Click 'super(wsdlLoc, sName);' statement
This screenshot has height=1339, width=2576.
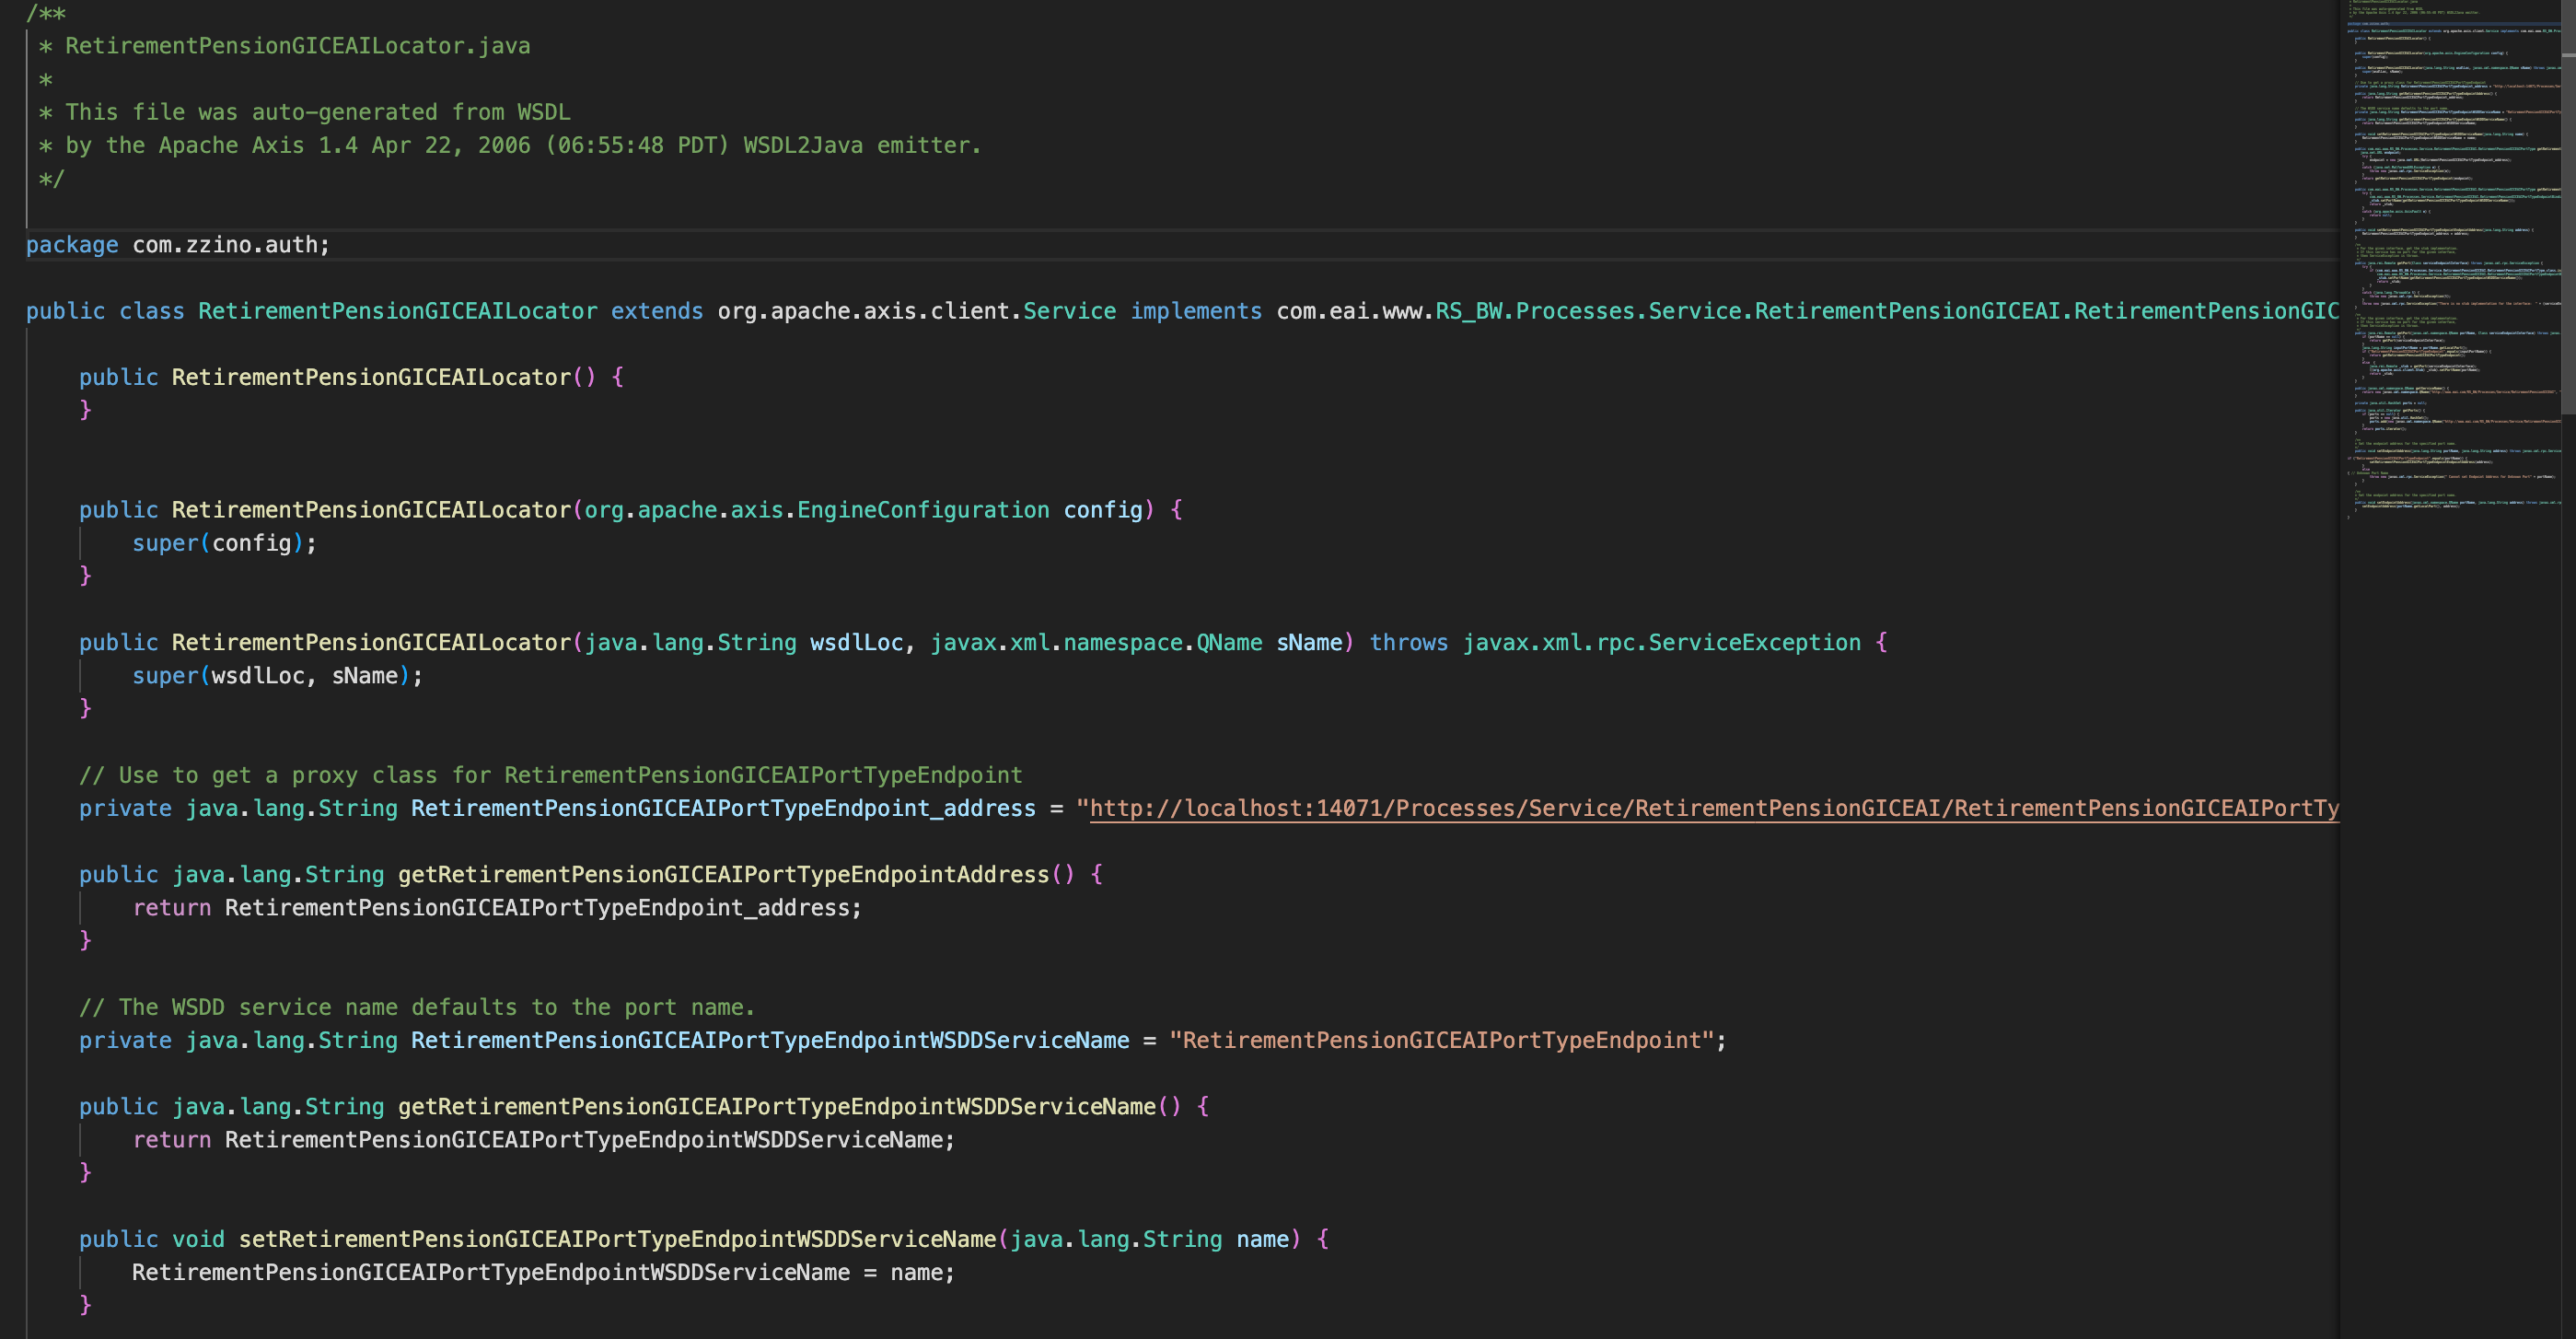click(x=278, y=676)
